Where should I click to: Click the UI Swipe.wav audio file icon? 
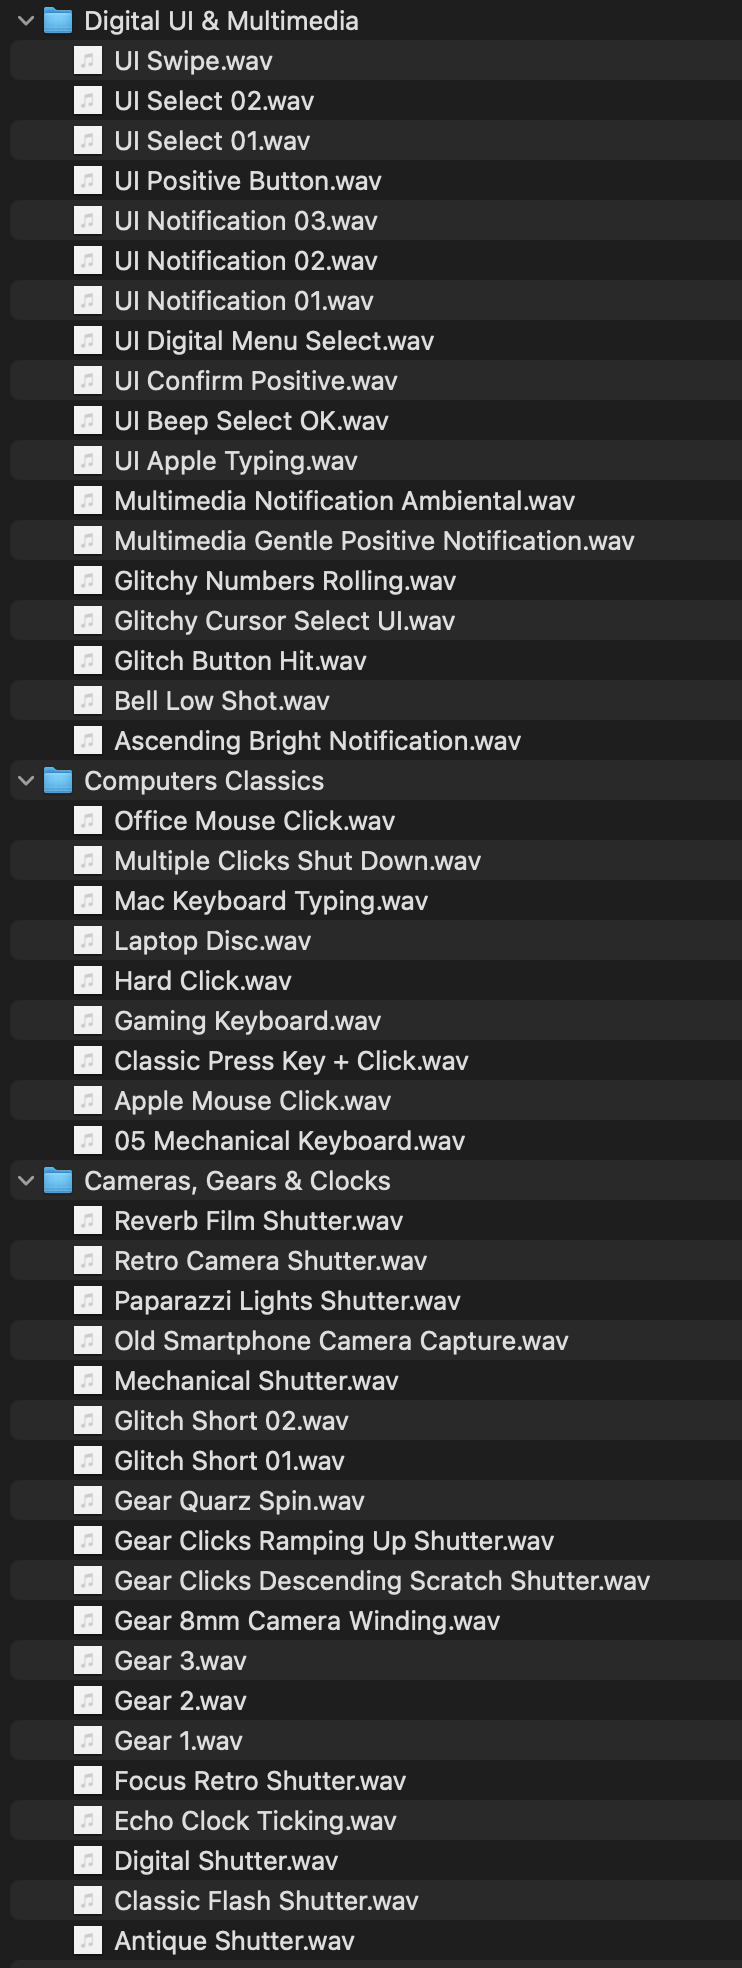pyautogui.click(x=88, y=61)
